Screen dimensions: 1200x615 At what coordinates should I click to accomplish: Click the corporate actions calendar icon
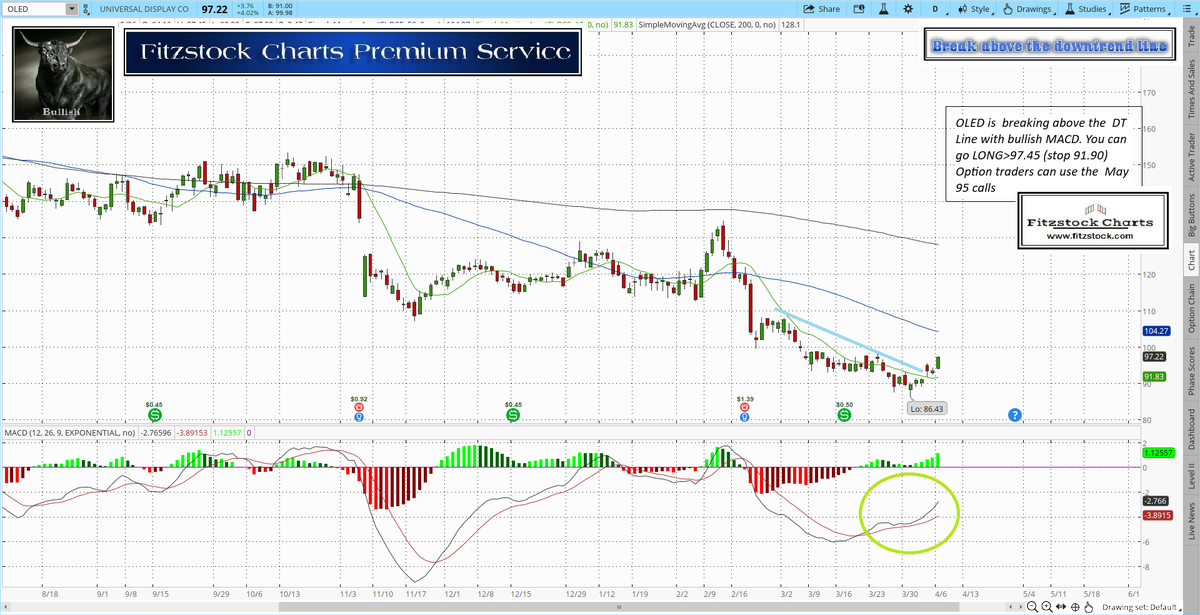[858, 9]
